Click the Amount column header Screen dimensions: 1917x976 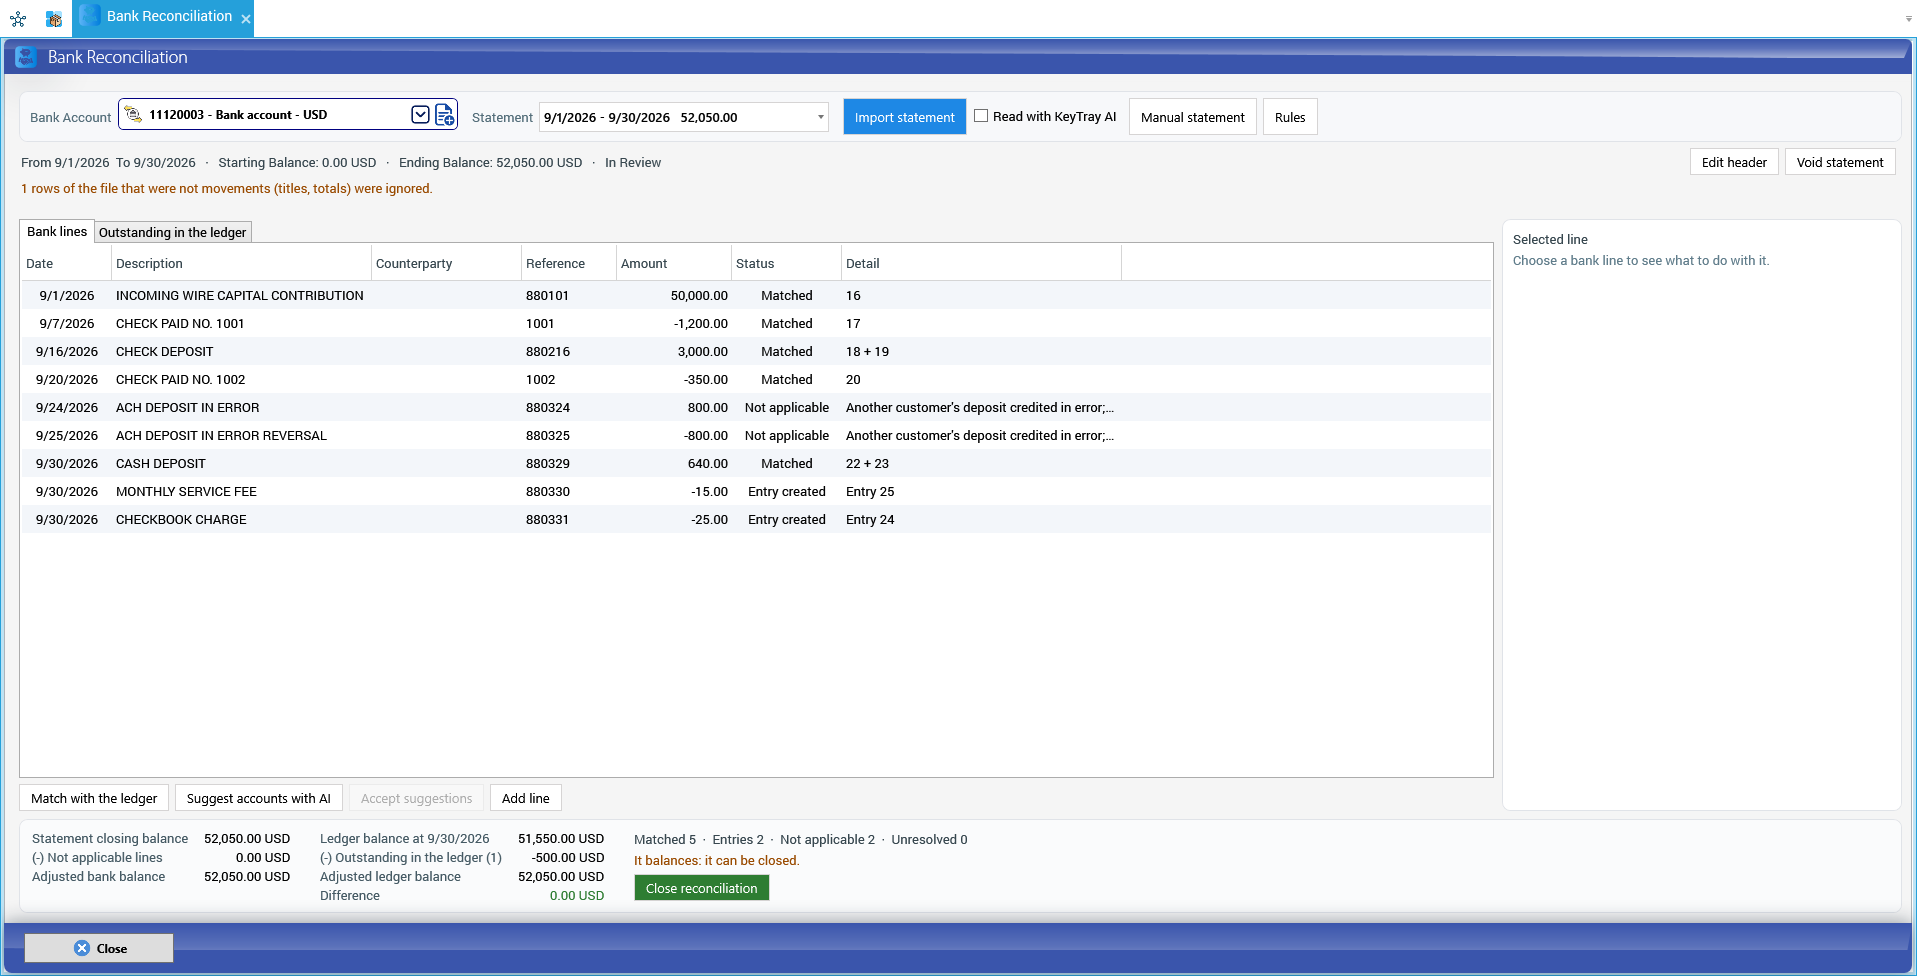pyautogui.click(x=673, y=263)
